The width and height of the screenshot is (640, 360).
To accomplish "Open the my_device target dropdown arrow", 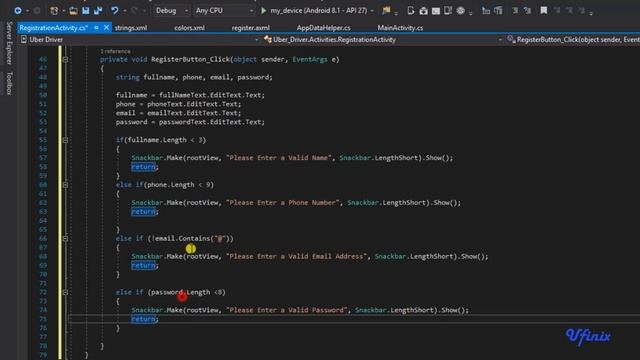I will click(372, 11).
